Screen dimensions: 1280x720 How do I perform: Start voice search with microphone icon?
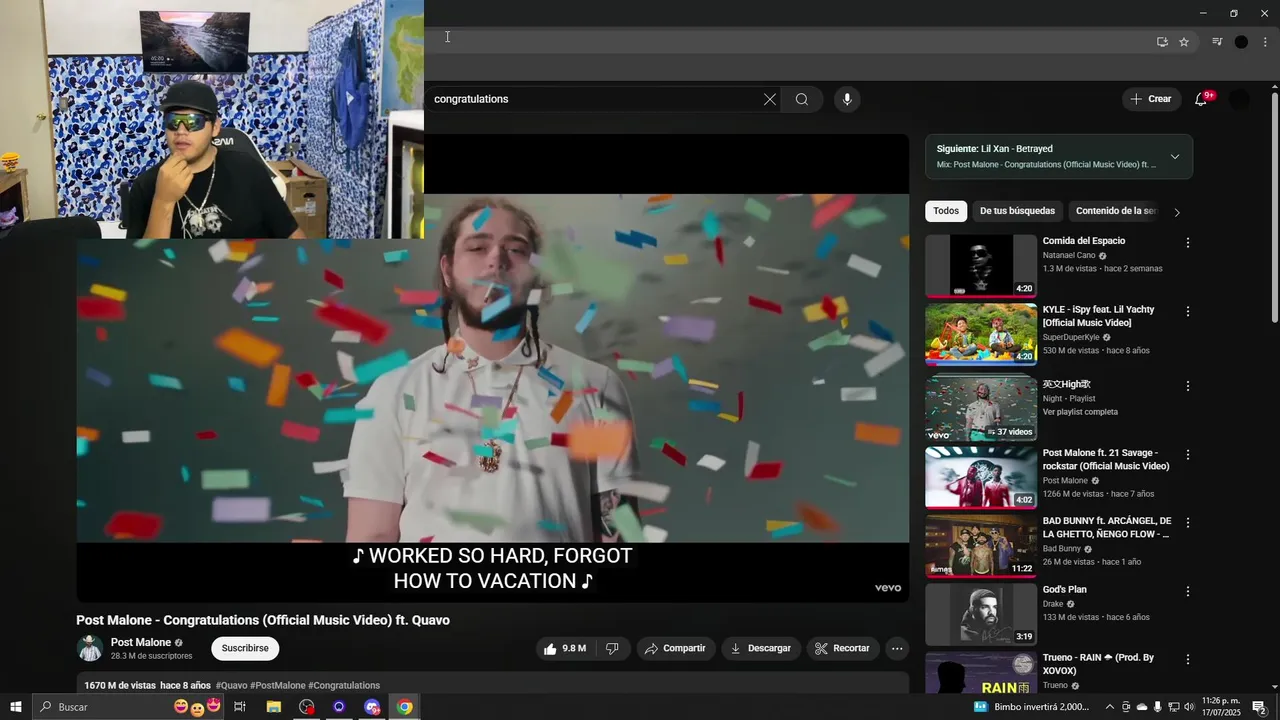coord(847,99)
